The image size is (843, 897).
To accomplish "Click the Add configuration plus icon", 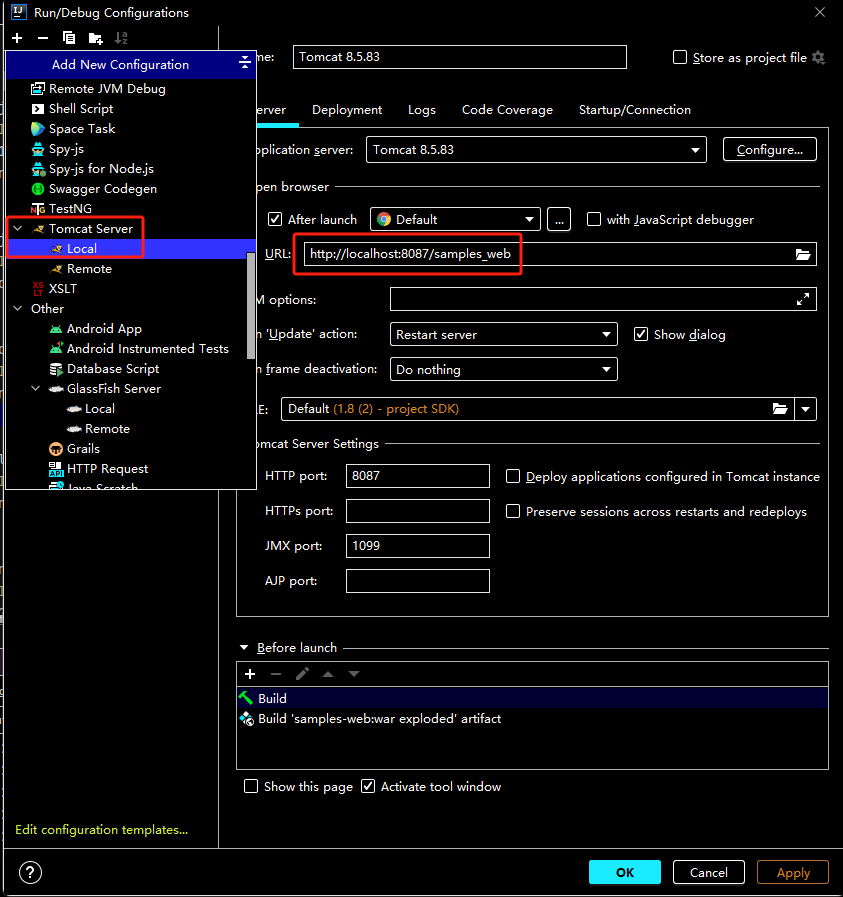I will tap(17, 38).
